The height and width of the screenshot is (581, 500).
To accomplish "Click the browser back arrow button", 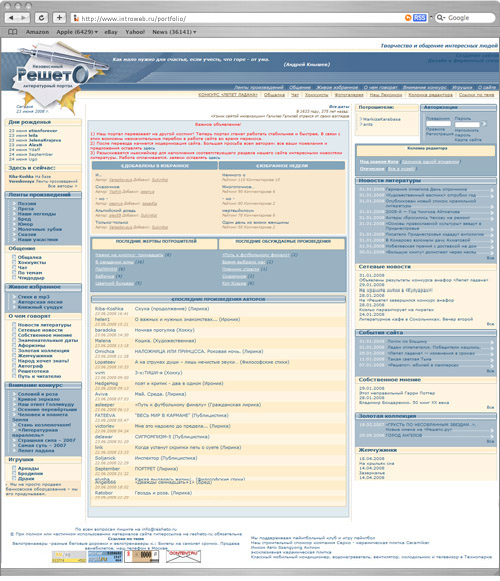I will [11, 18].
